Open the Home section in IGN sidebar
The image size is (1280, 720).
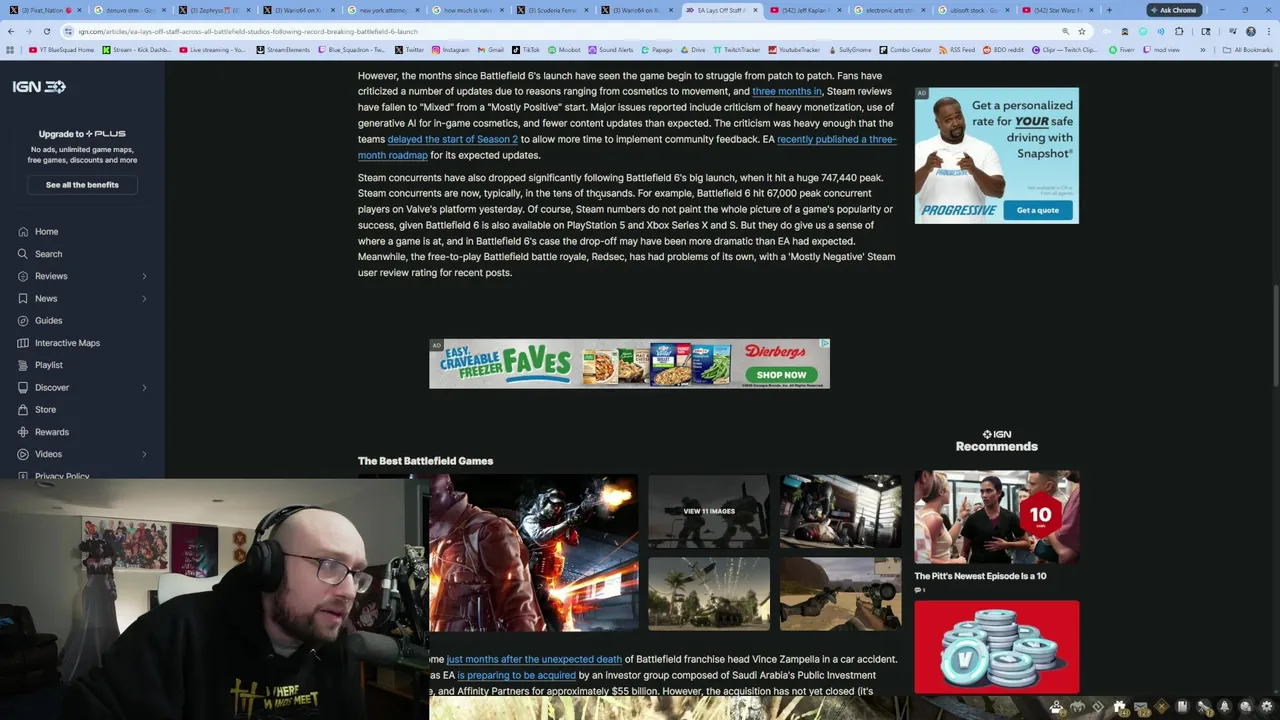pos(46,231)
